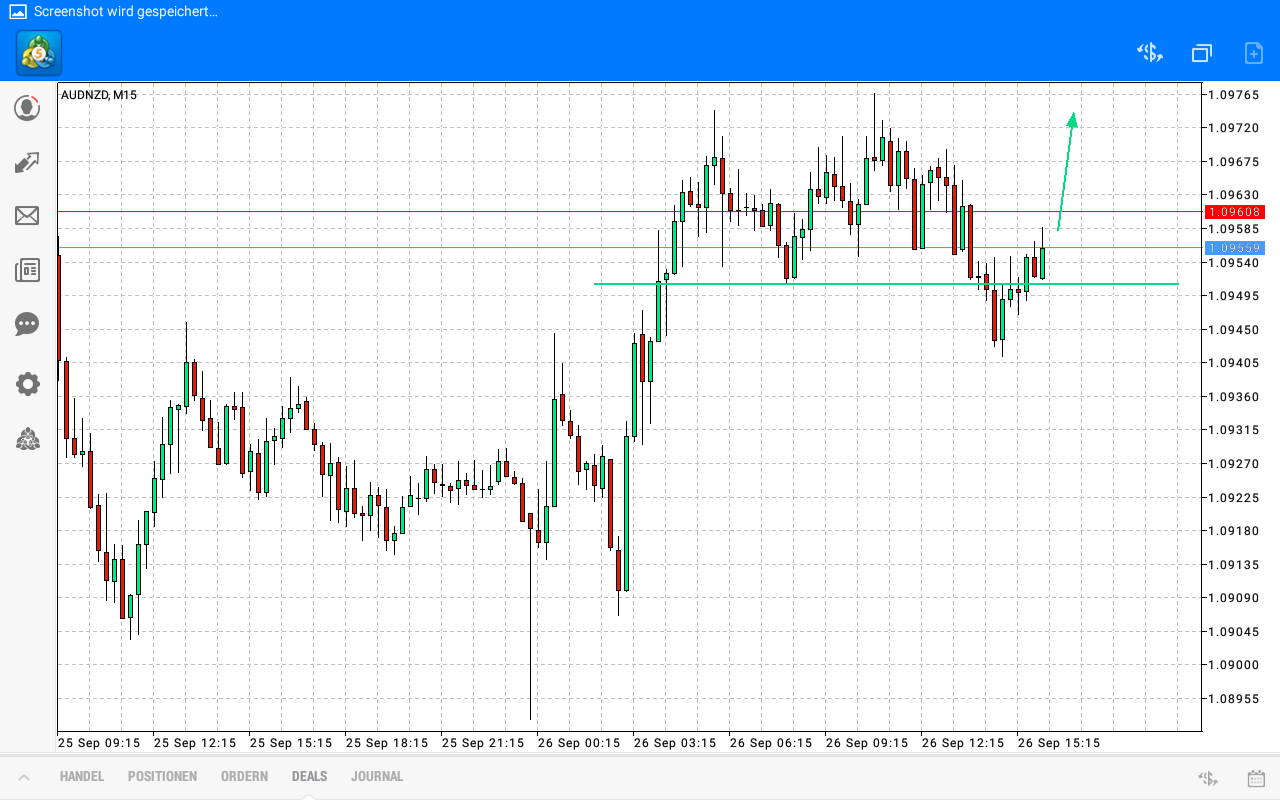
Task: Open the community icon in the sidebar
Action: (27, 439)
